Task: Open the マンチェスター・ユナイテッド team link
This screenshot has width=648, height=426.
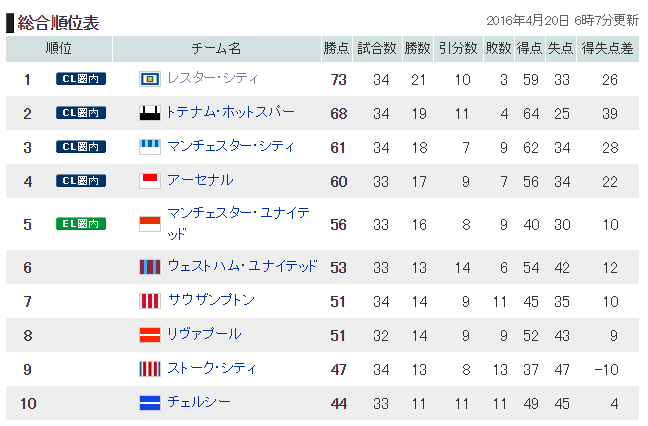Action: point(238,223)
